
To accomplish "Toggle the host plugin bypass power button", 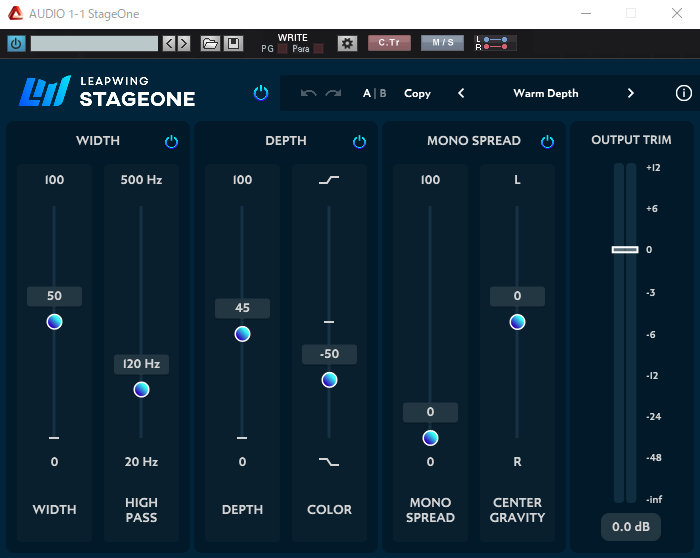I will coord(16,43).
